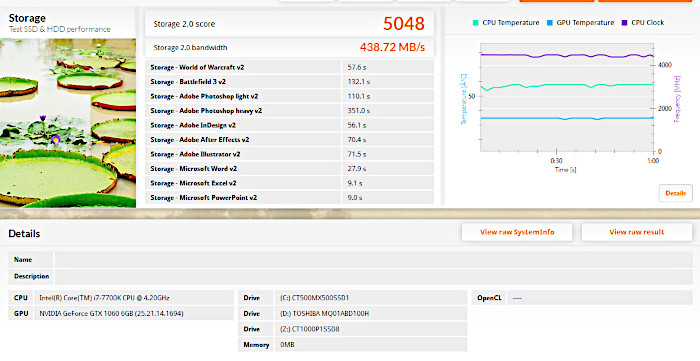
Task: Click the (D:) TOSHIBA MQ01ABD100H drive entry
Action: pyautogui.click(x=371, y=313)
